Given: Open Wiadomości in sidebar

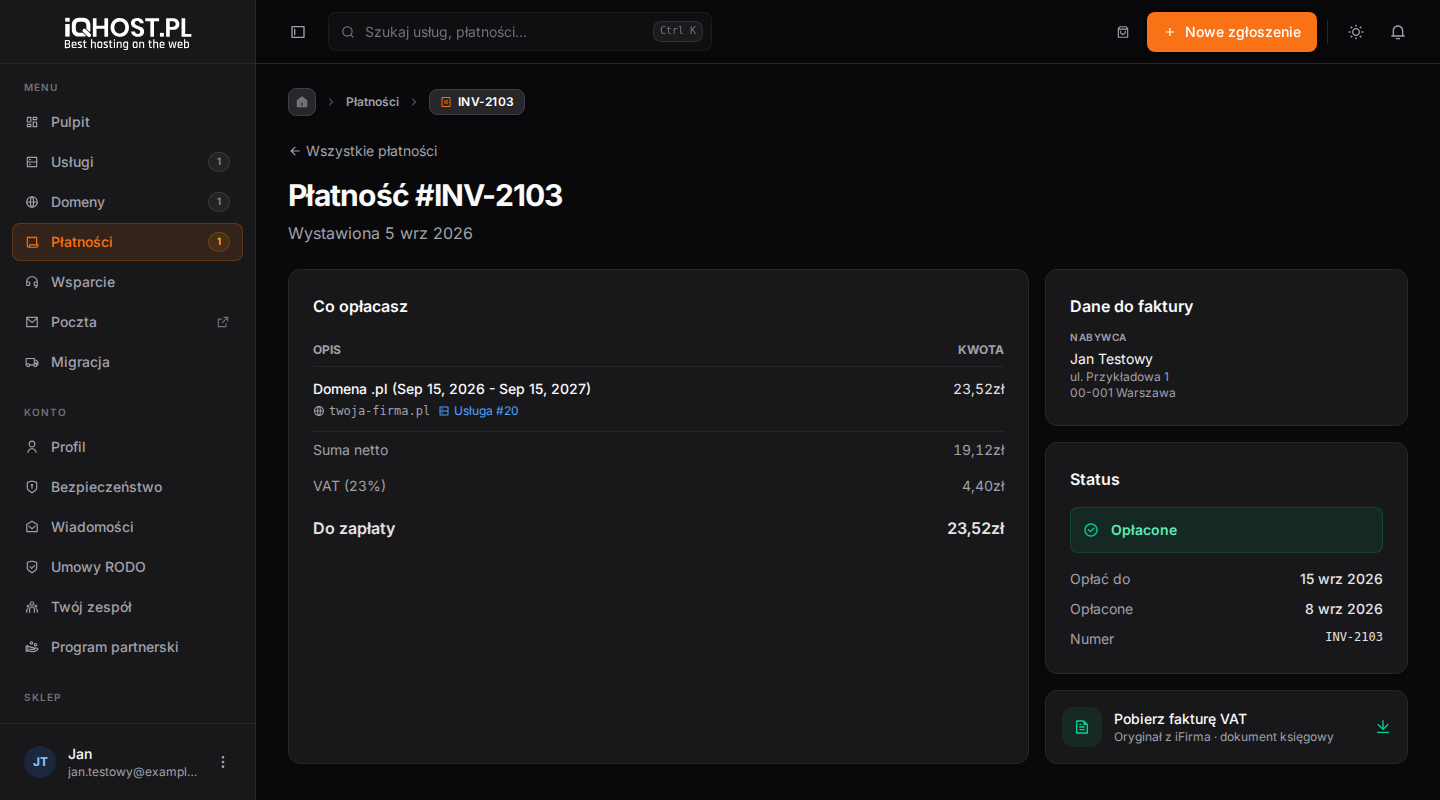Looking at the screenshot, I should (x=127, y=527).
